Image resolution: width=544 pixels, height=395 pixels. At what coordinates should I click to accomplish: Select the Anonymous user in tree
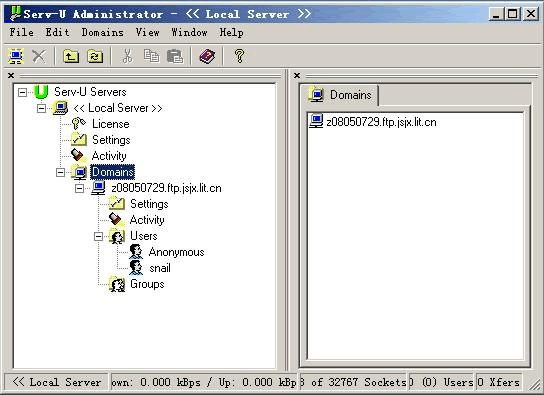click(176, 252)
